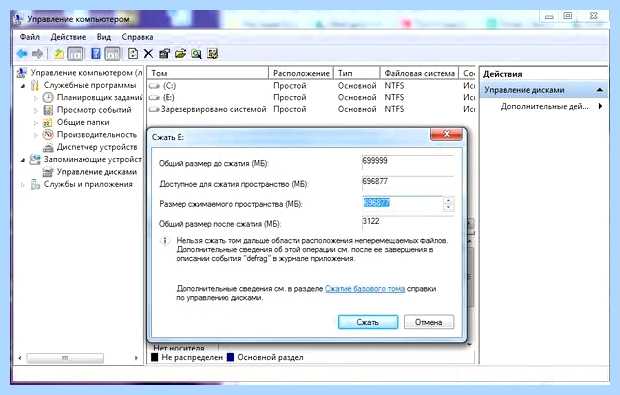
Task: Select Управление дисками in the tree
Action: (x=96, y=172)
